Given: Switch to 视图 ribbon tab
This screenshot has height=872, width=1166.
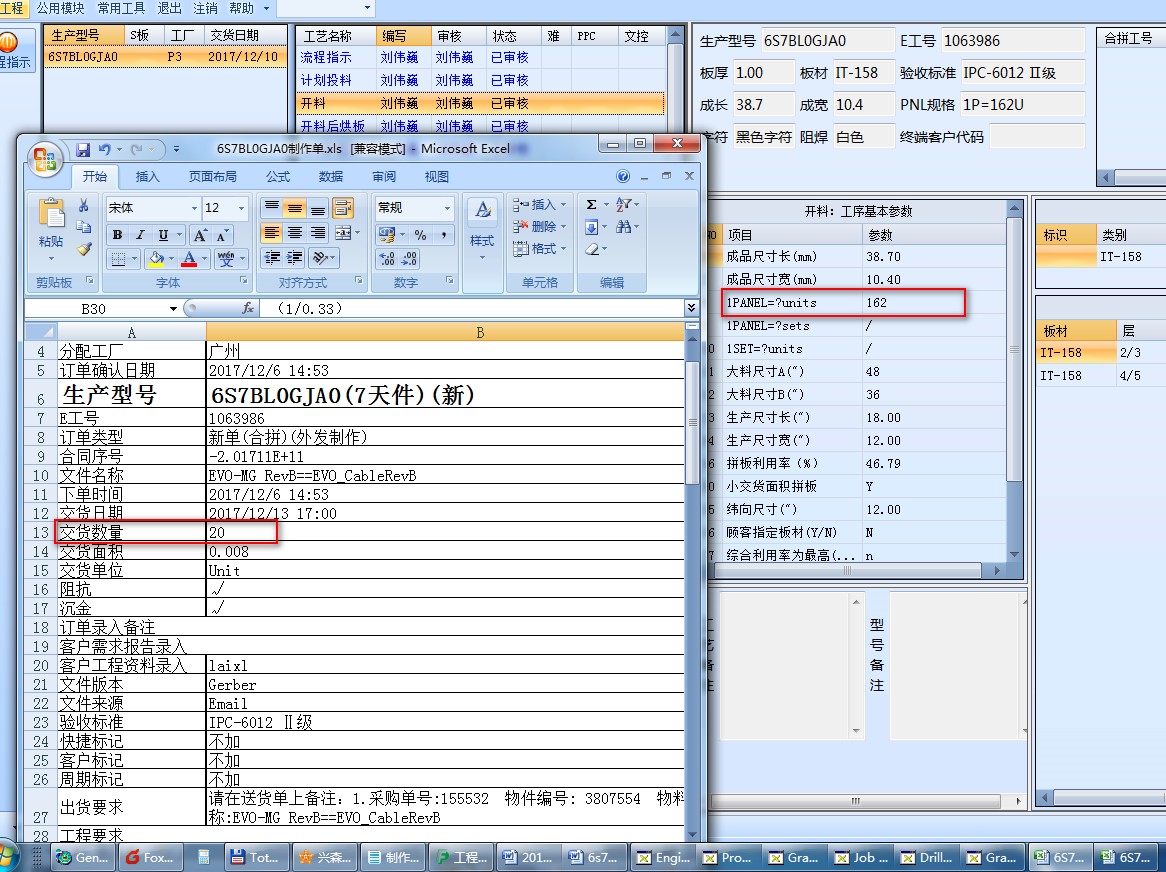Looking at the screenshot, I should click(437, 176).
